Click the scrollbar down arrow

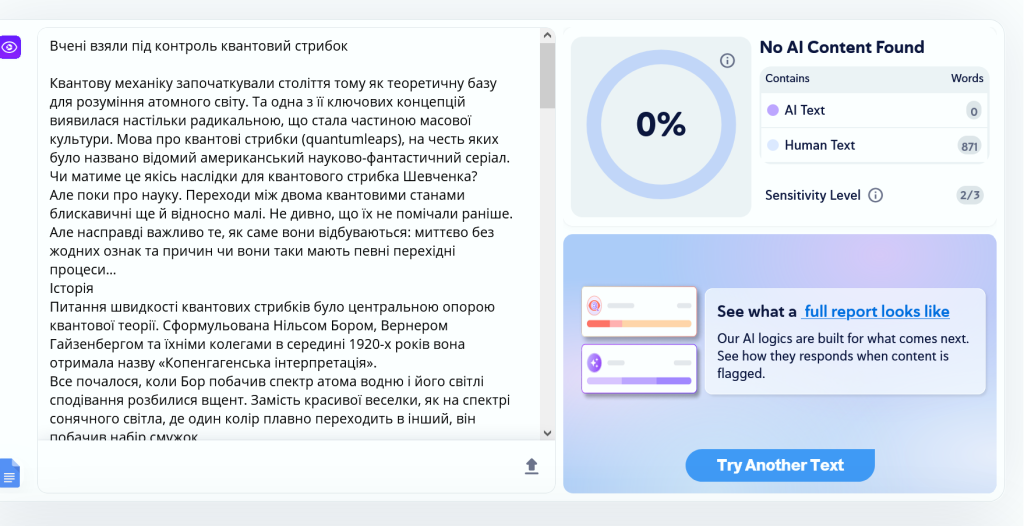pos(547,433)
